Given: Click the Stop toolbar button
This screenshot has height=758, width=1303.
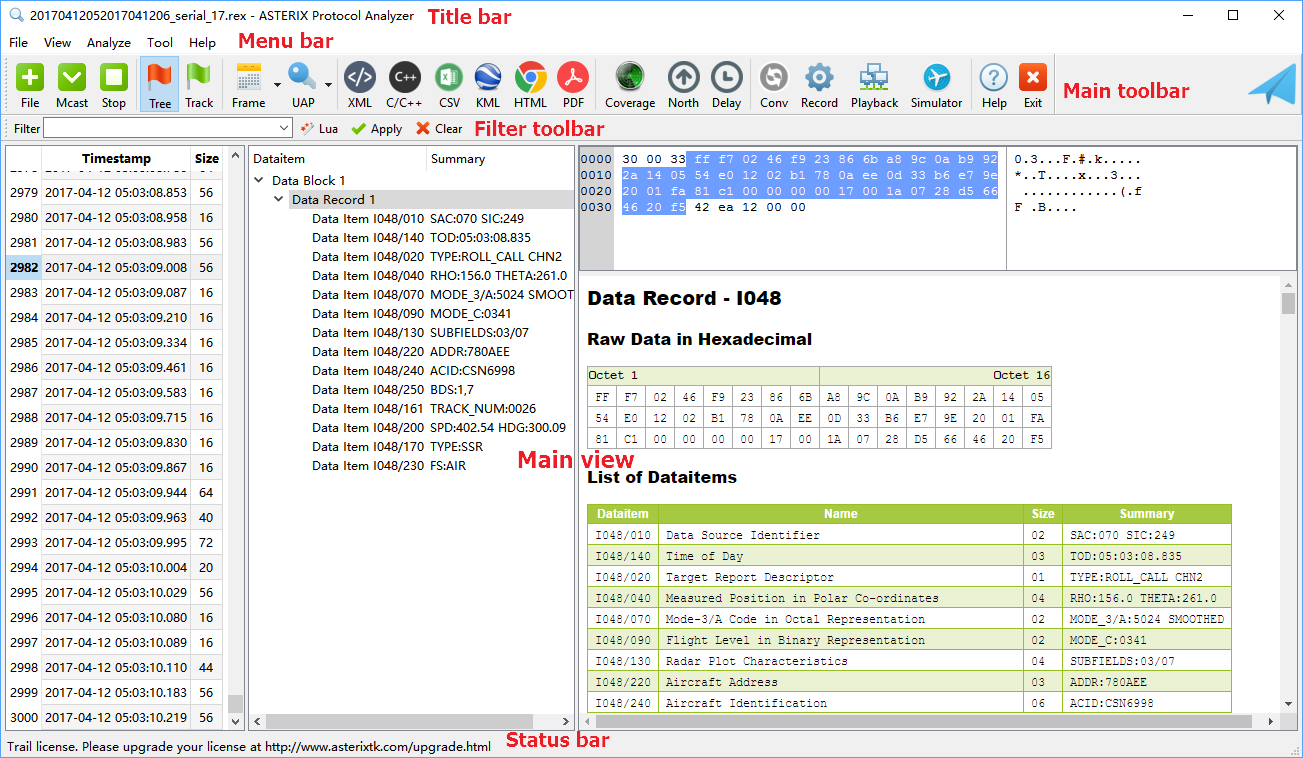Looking at the screenshot, I should tap(114, 85).
